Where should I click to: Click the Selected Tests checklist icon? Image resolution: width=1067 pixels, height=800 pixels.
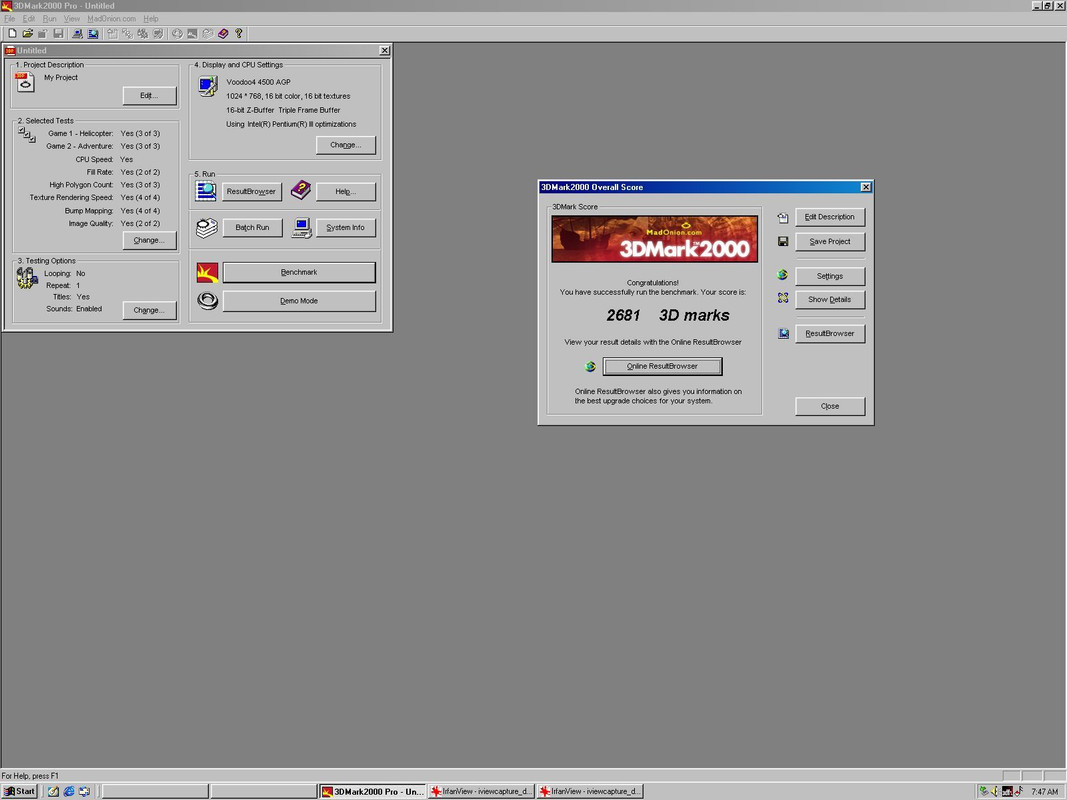(x=27, y=135)
